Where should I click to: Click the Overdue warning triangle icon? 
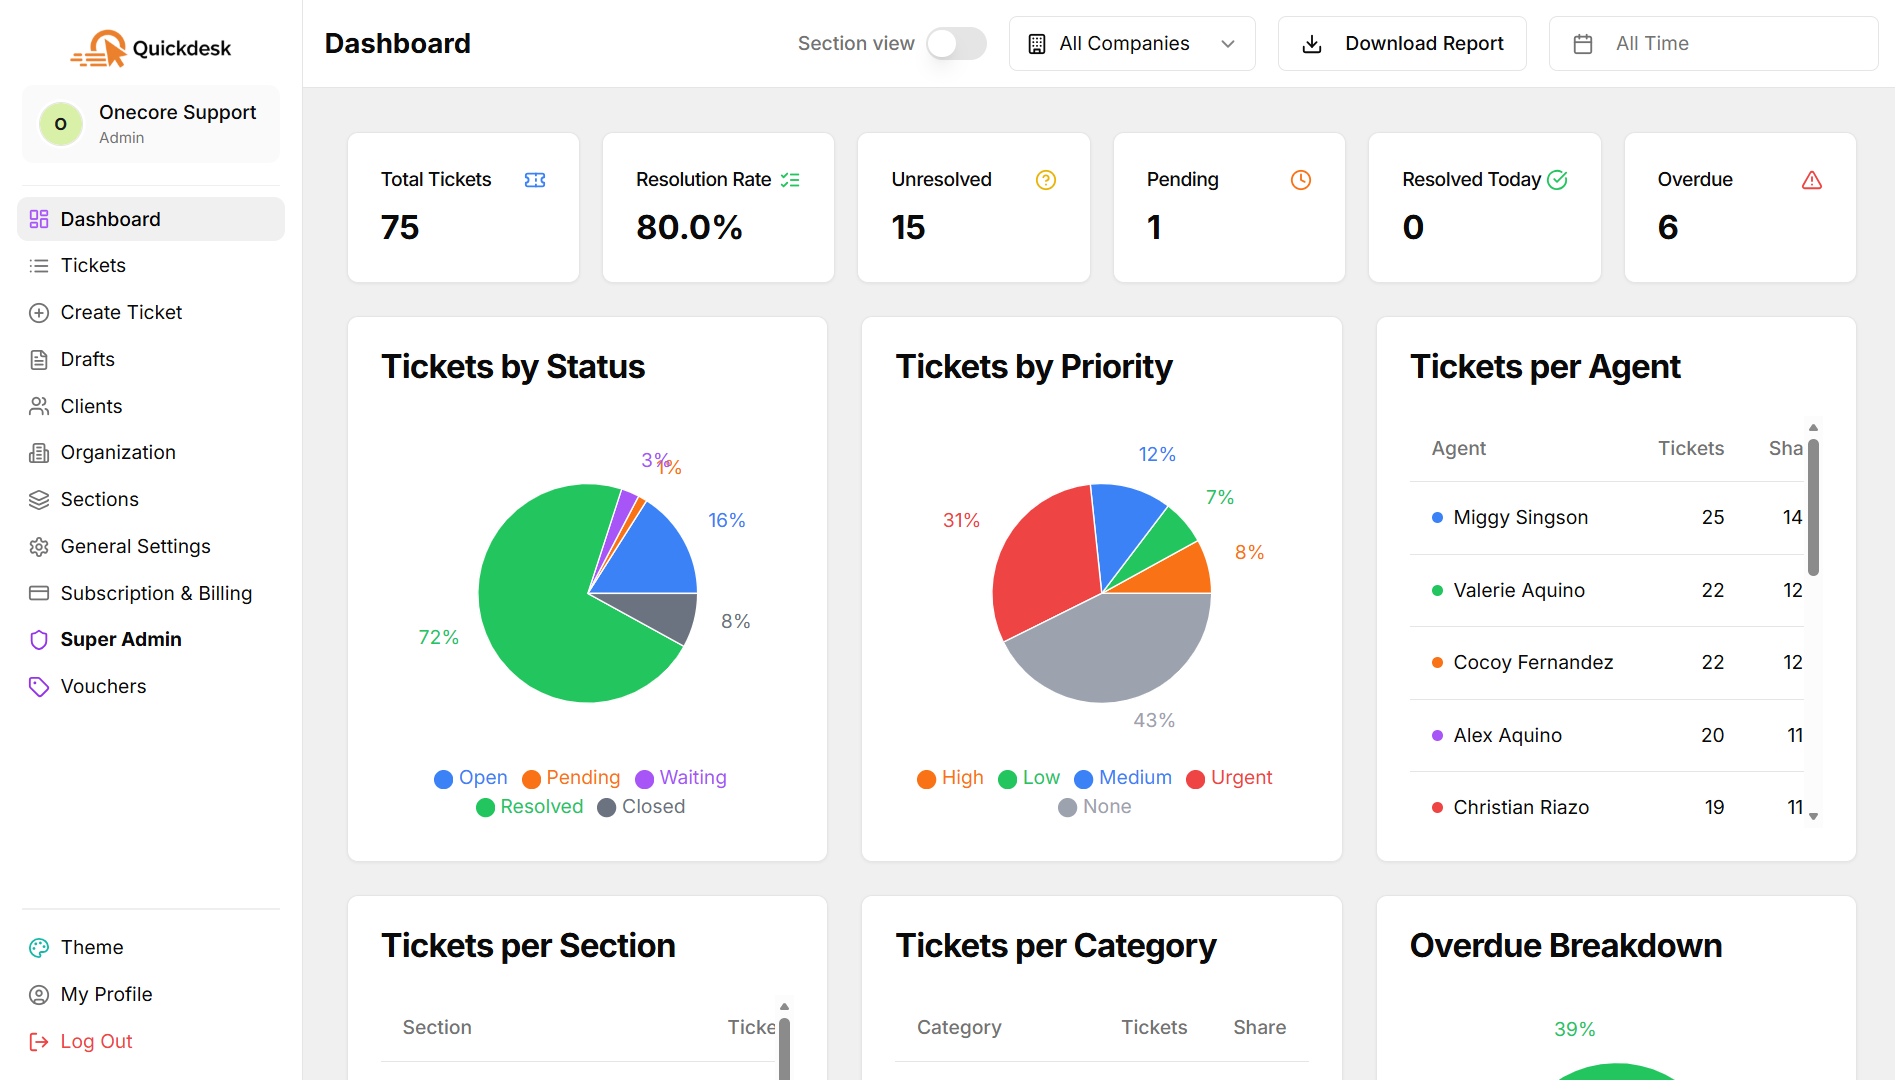(1812, 180)
